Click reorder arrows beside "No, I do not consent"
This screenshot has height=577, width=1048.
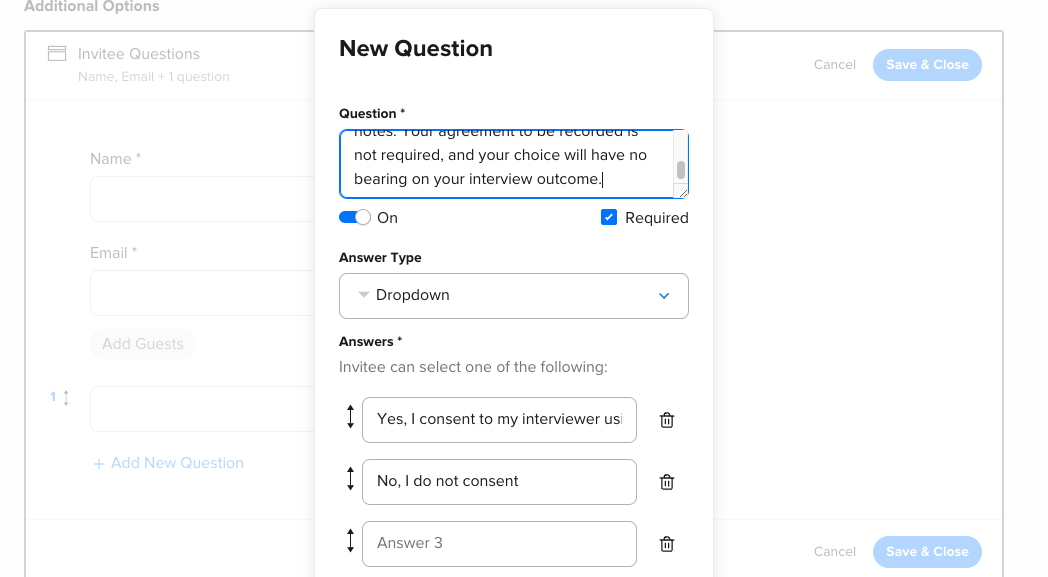(350, 480)
